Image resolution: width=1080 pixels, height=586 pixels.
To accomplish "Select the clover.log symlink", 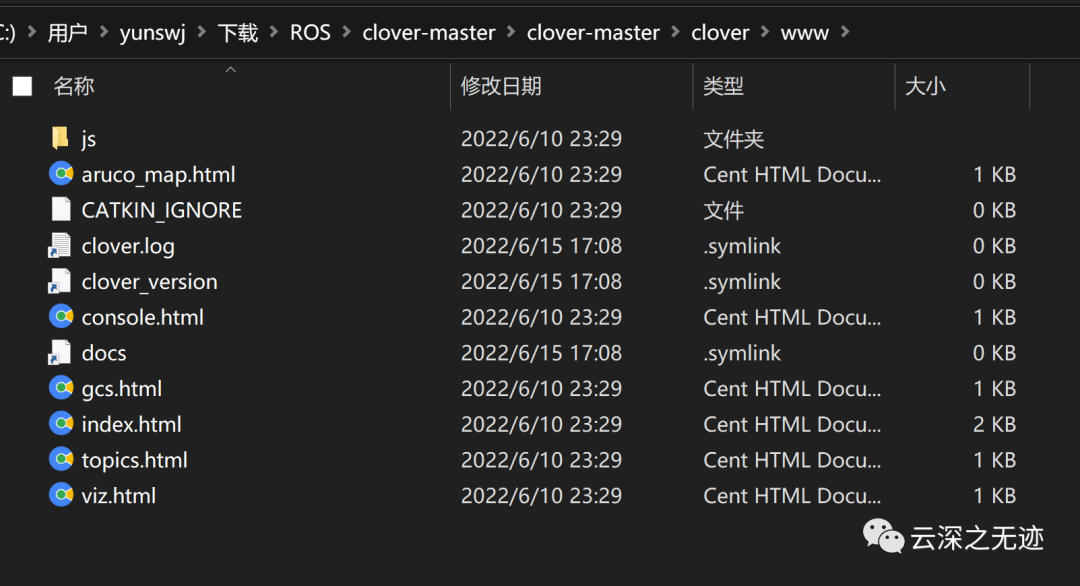I will pyautogui.click(x=128, y=246).
